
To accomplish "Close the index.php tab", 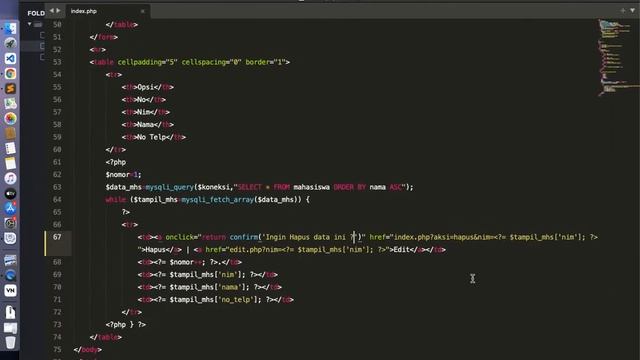I will tap(142, 11).
